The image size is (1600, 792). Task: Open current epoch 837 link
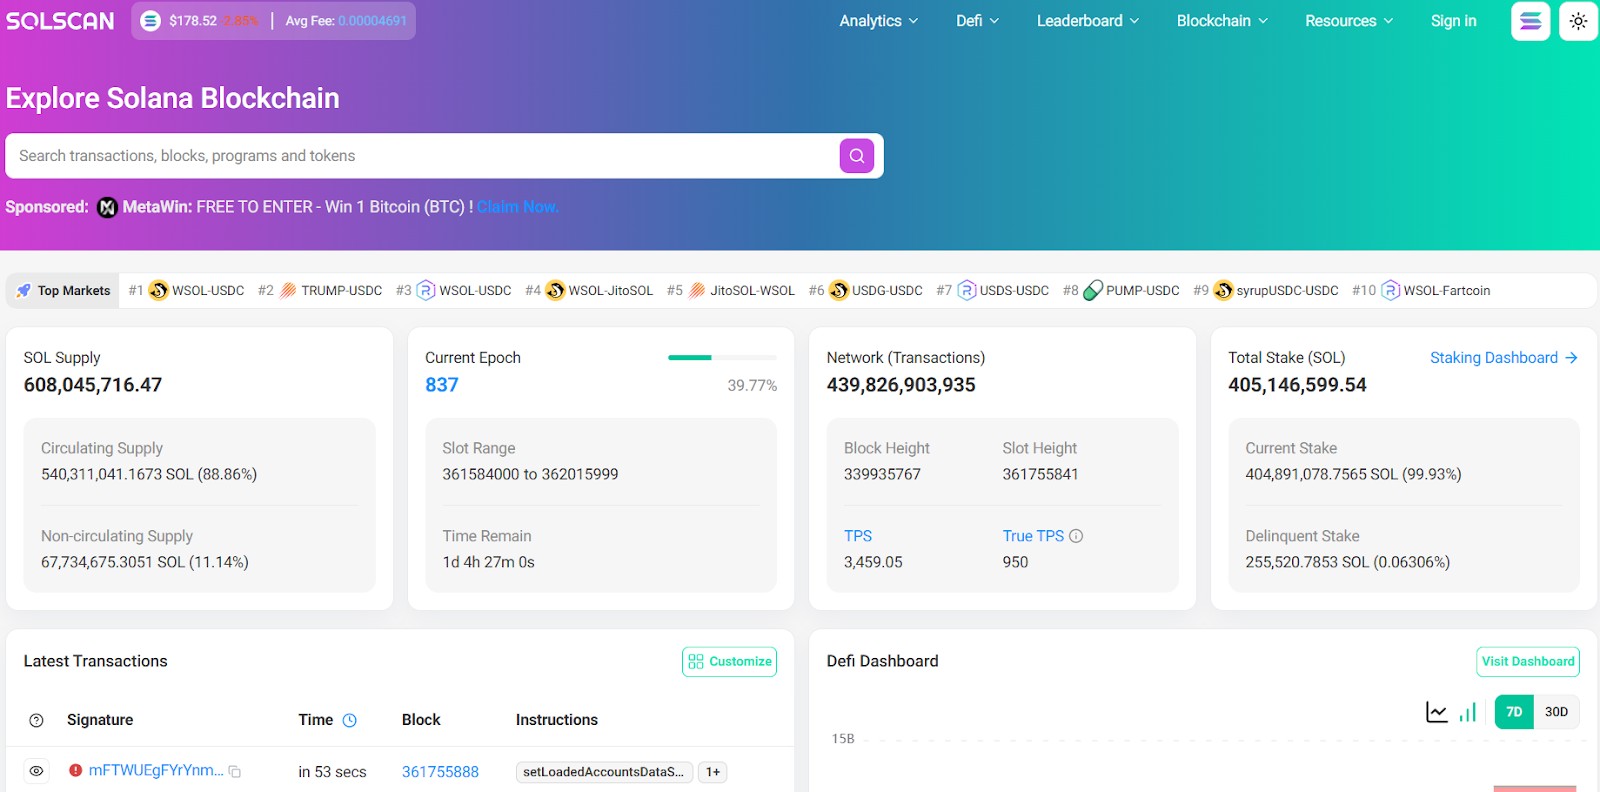click(x=442, y=385)
